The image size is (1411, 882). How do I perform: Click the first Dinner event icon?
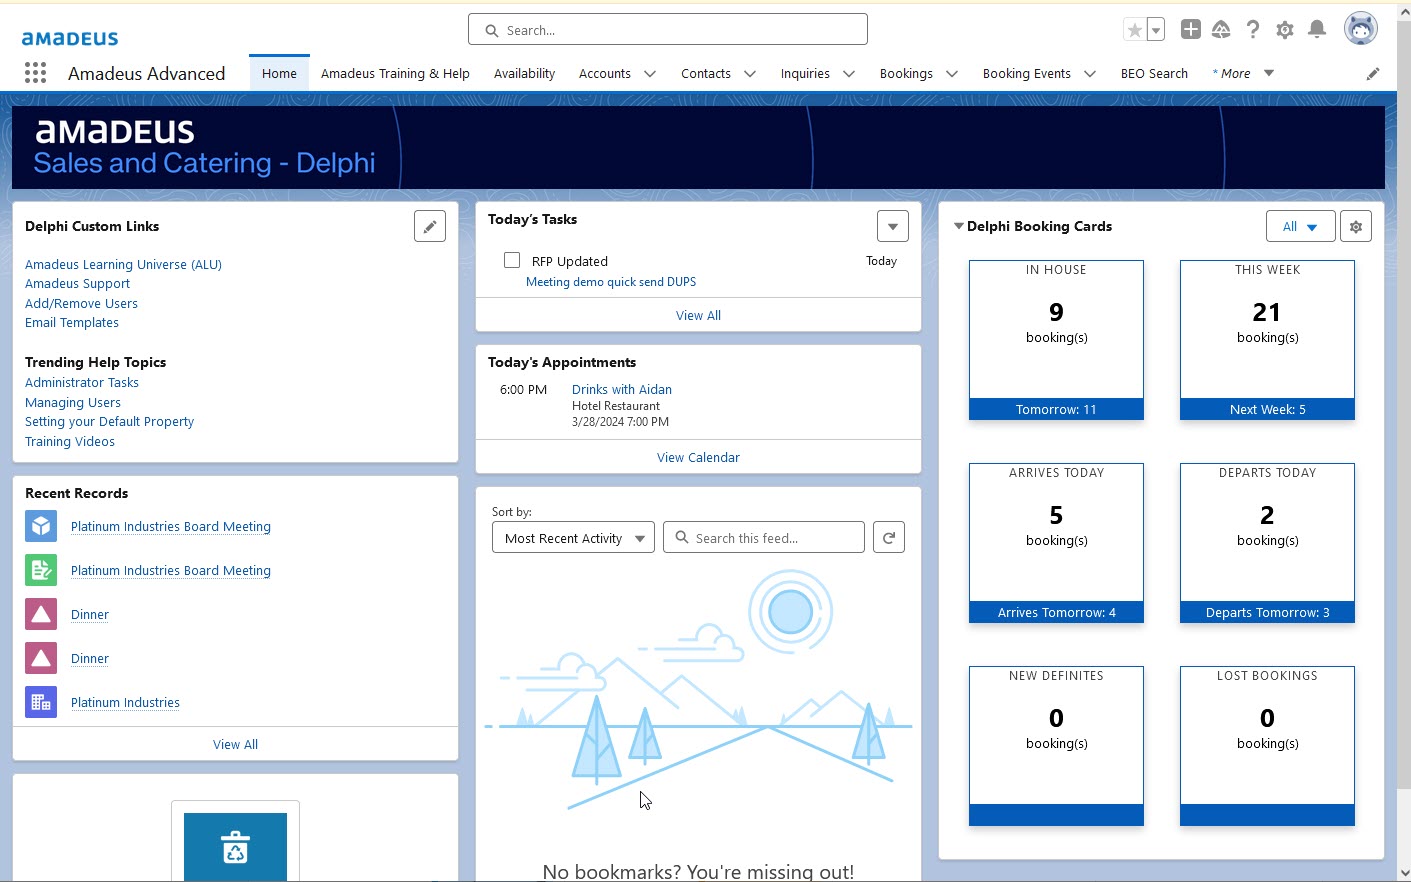pyautogui.click(x=41, y=614)
